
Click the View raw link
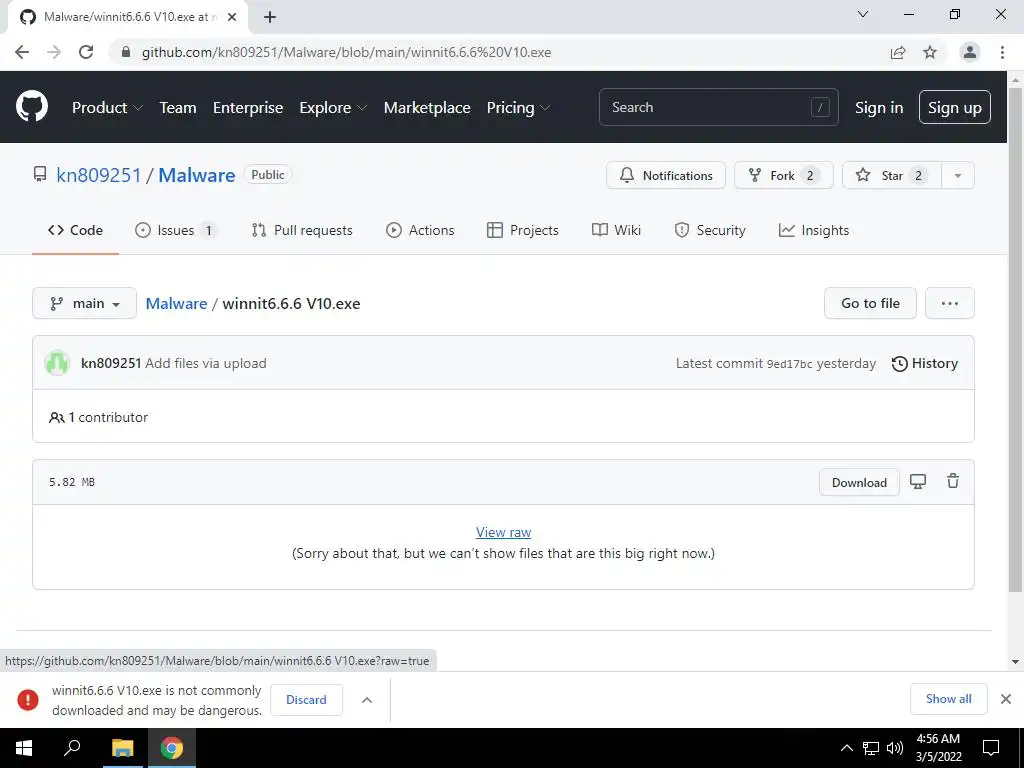[x=504, y=532]
